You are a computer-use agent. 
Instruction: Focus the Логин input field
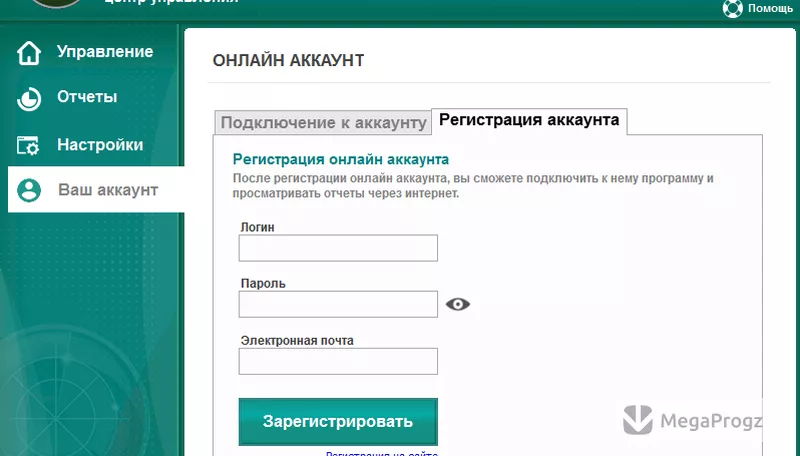[x=338, y=248]
